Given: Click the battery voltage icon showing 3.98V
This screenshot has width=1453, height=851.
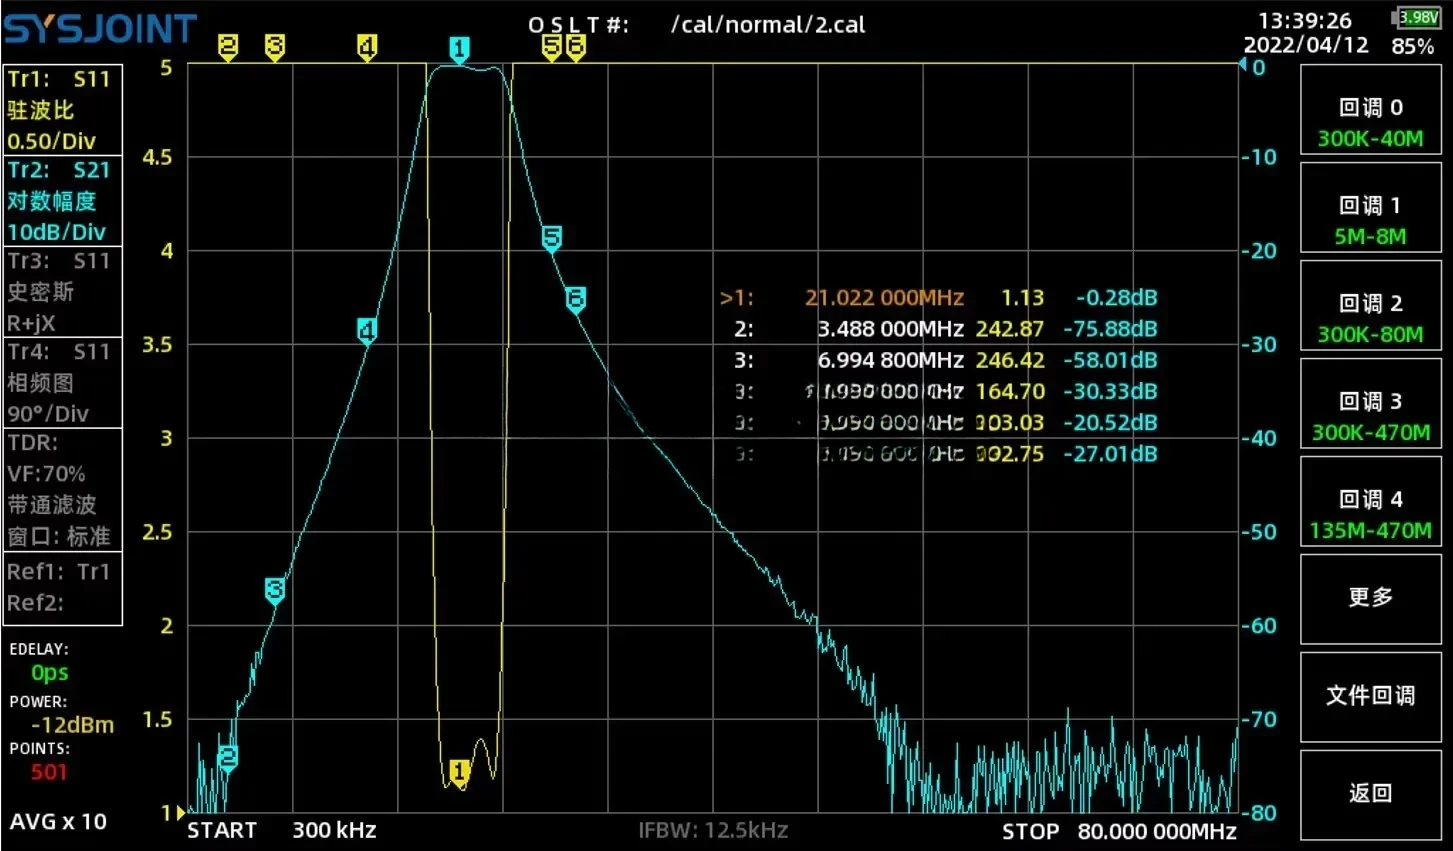Looking at the screenshot, I should click(x=1416, y=17).
